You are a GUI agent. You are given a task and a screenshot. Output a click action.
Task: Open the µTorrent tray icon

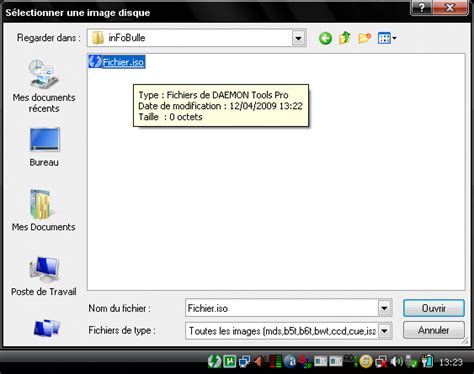(x=230, y=361)
